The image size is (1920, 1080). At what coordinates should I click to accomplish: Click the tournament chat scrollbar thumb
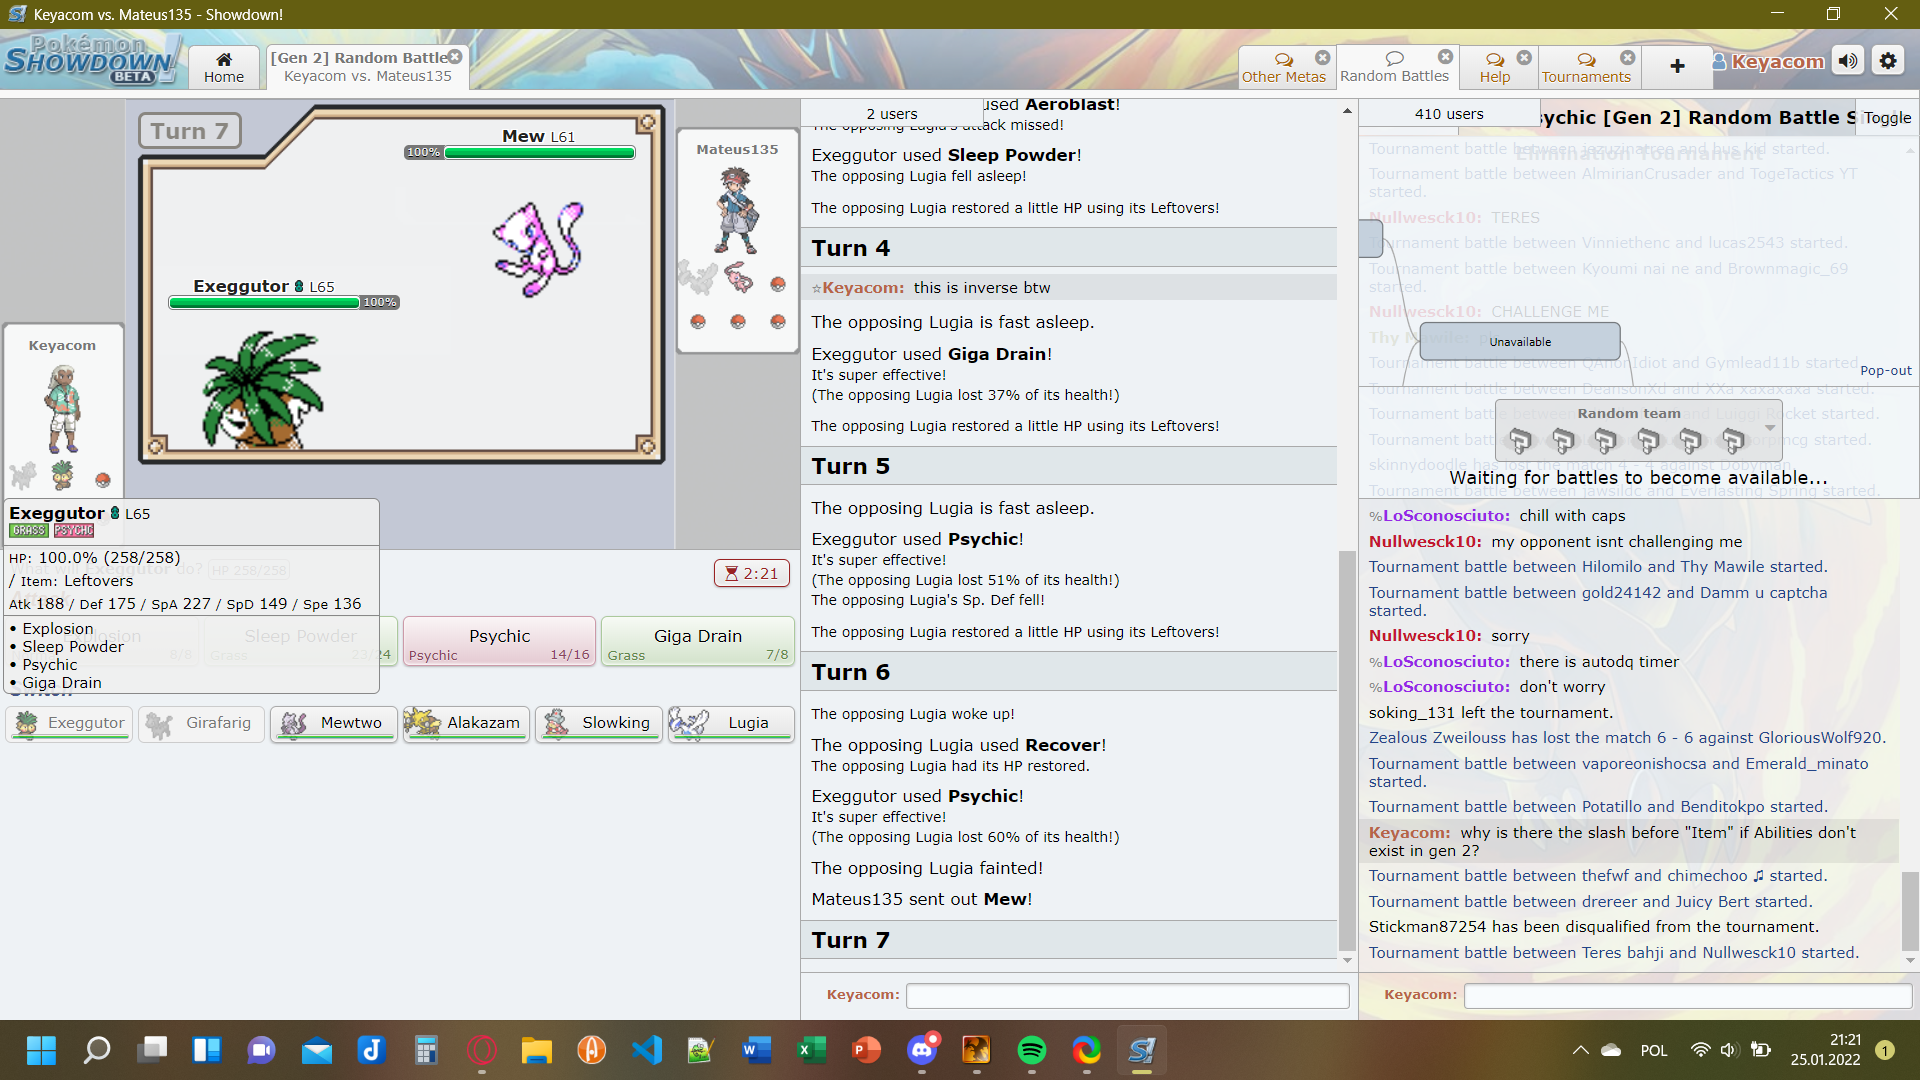click(x=1910, y=910)
